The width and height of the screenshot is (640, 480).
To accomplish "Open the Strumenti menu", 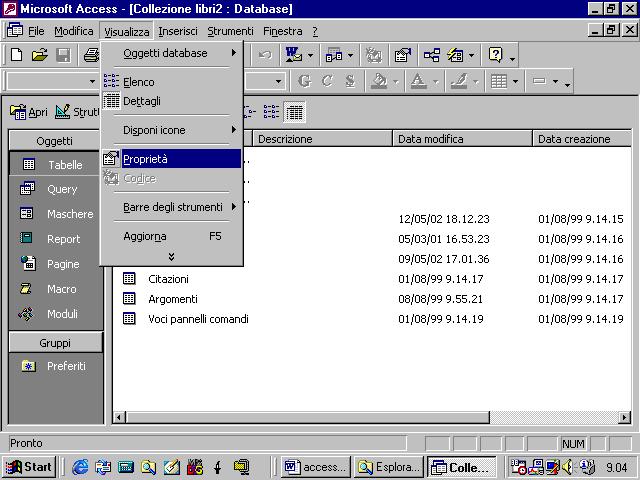I will coord(230,31).
